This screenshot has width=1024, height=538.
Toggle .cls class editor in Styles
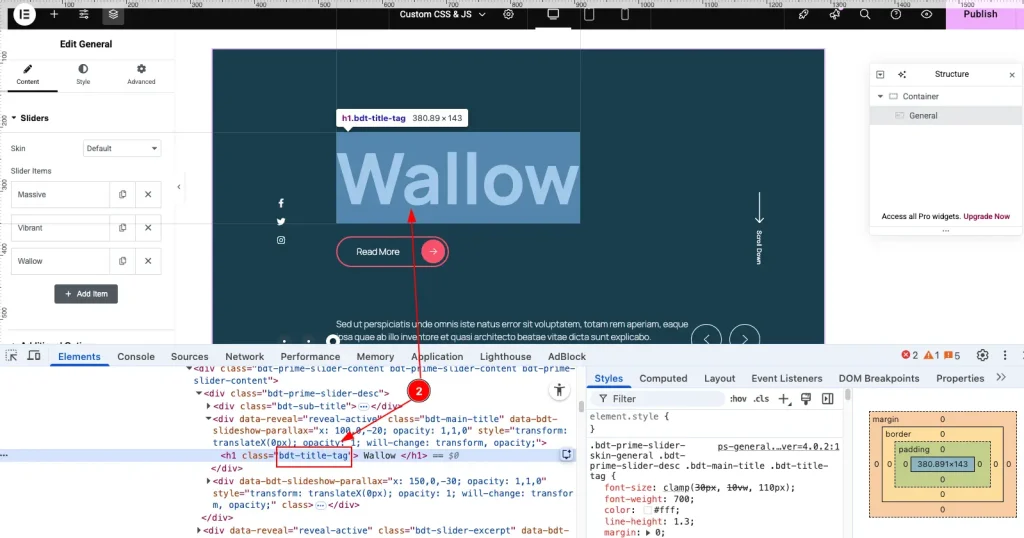[762, 399]
